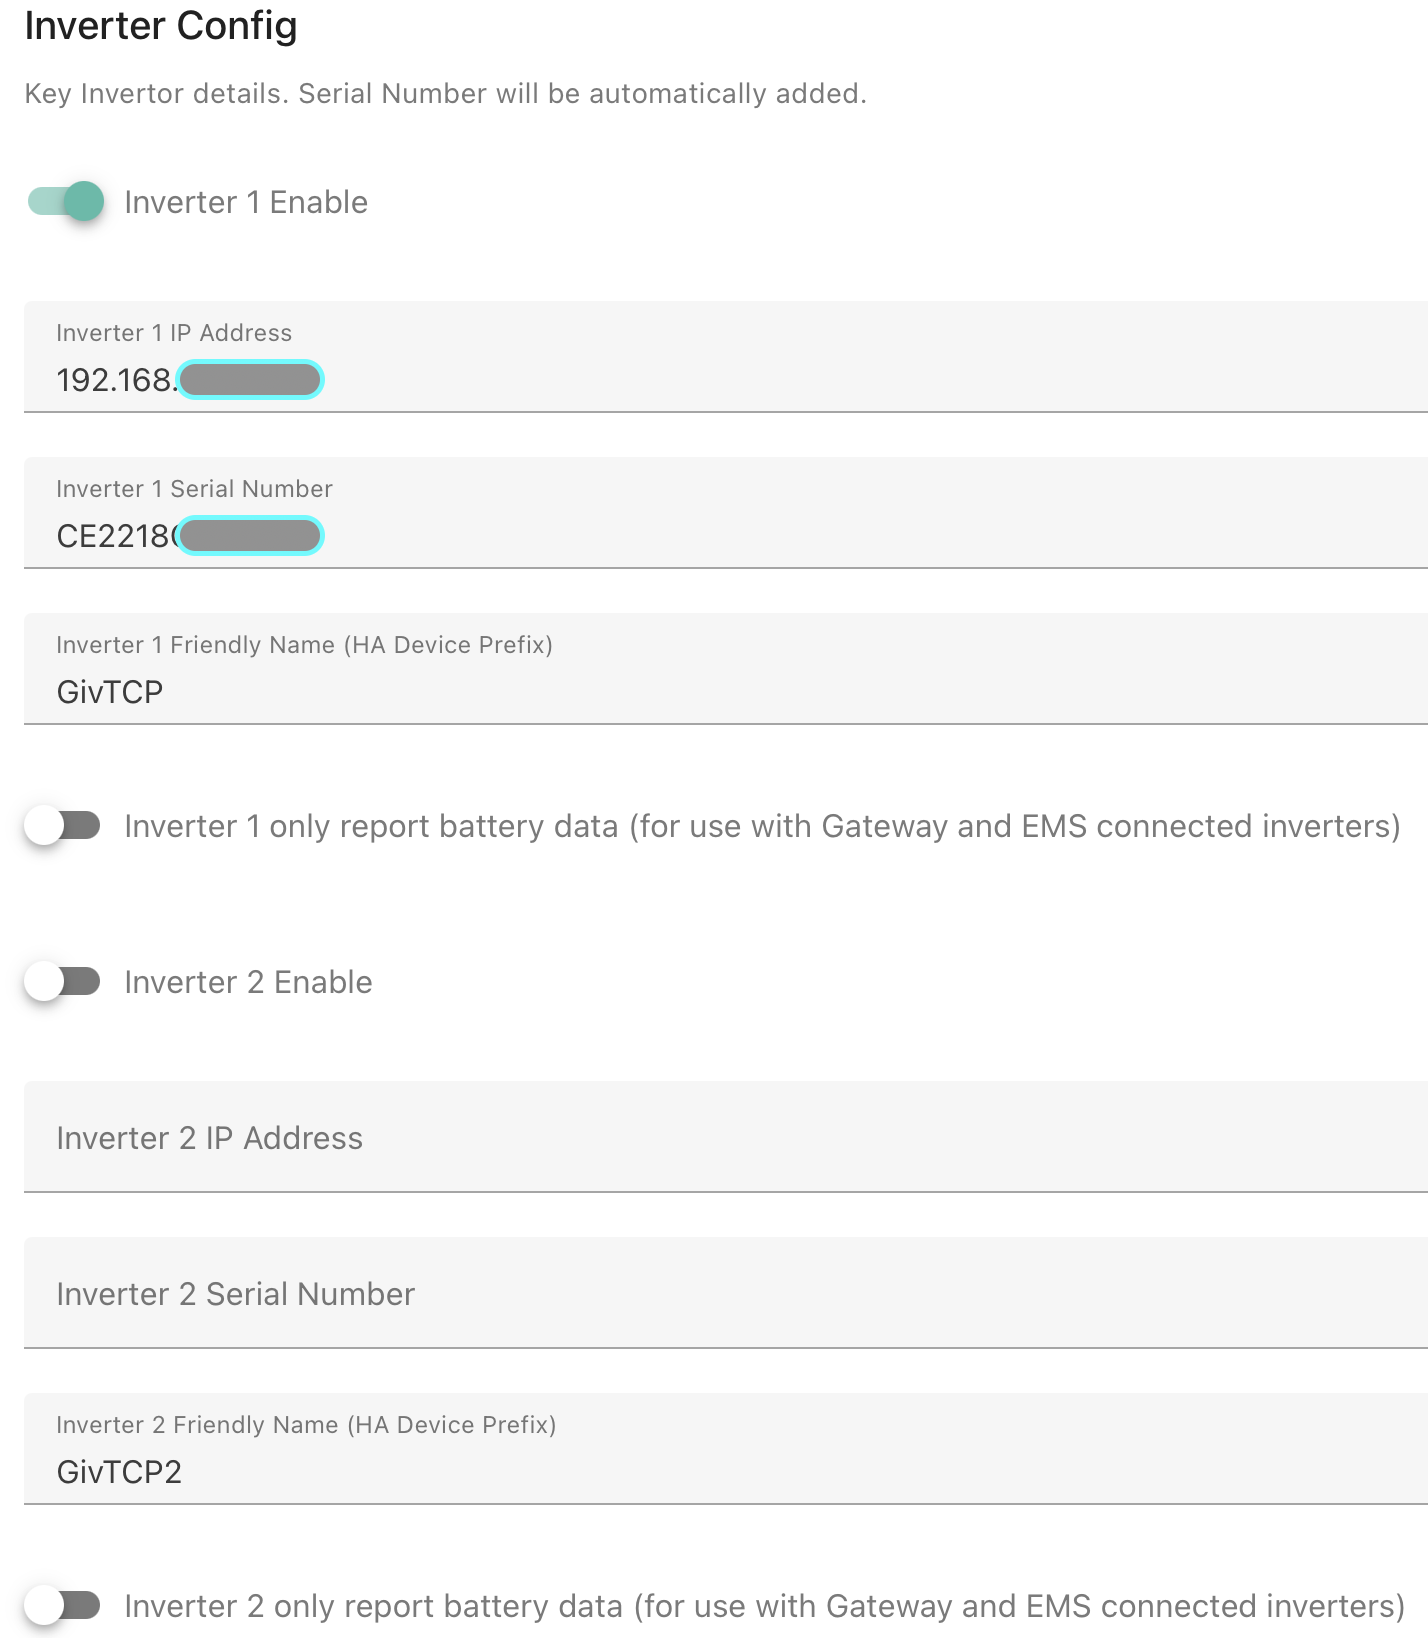The image size is (1428, 1638).
Task: Focus the Inverter 2 Serial Number field
Action: pyautogui.click(x=726, y=1293)
